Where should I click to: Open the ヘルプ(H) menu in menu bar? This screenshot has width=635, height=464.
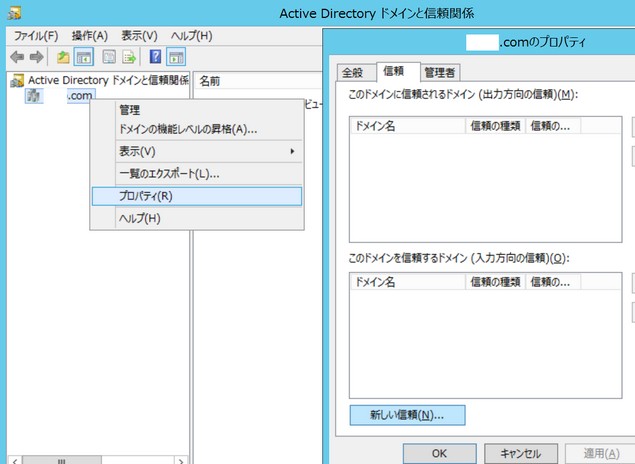(x=192, y=36)
